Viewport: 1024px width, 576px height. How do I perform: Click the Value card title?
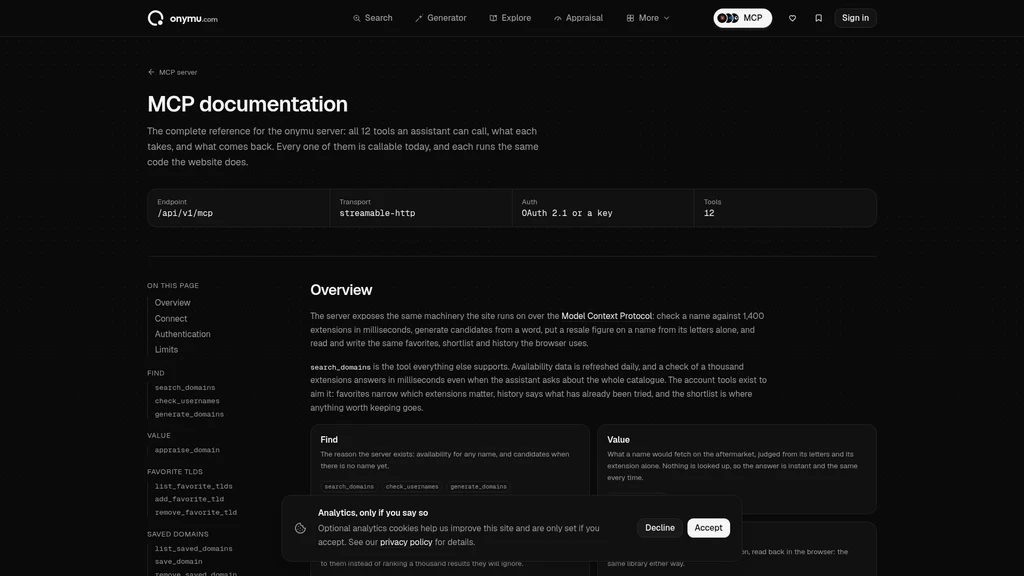(x=618, y=440)
